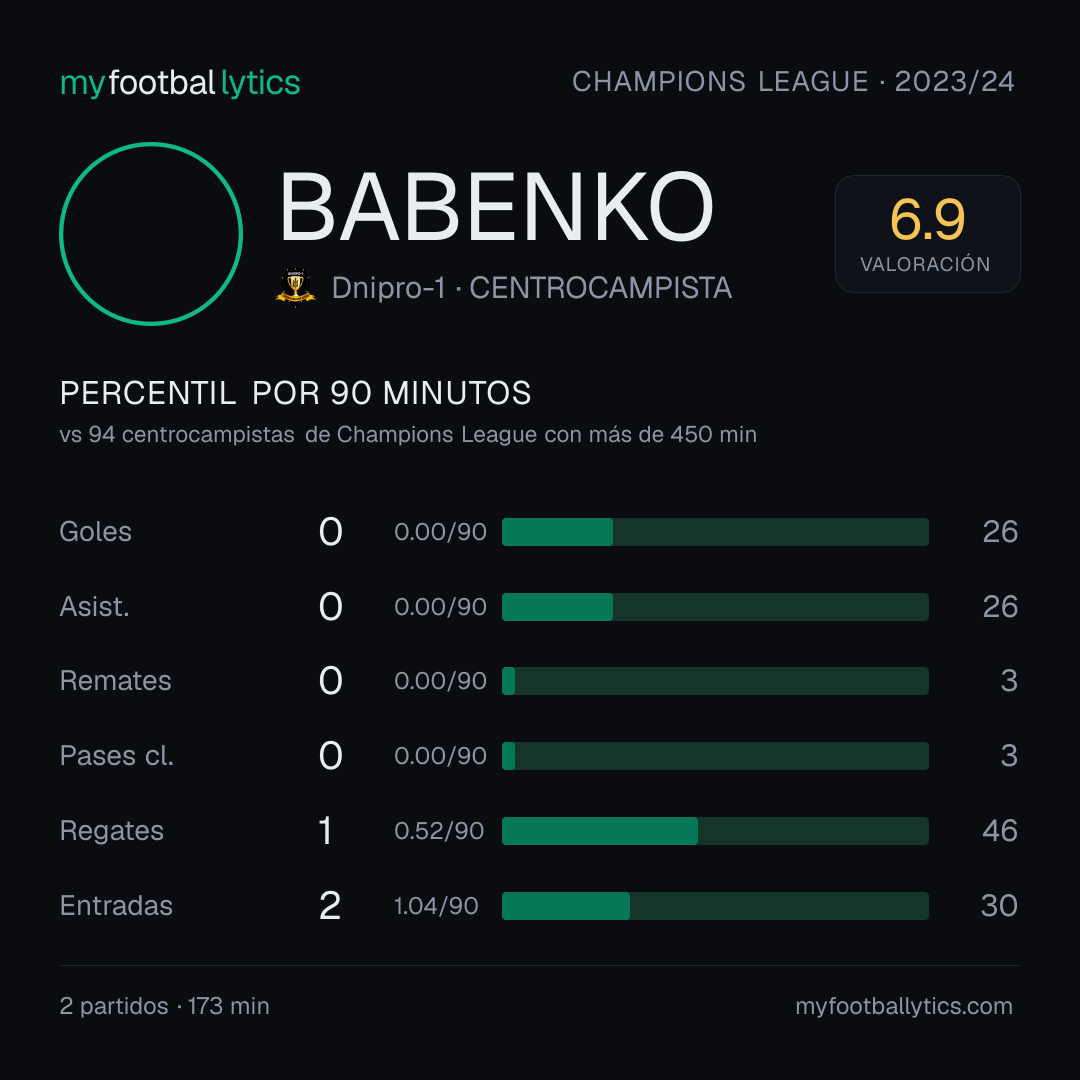Click the Pases cl. percentile bar
Viewport: 1080px width, 1080px height.
[x=715, y=756]
